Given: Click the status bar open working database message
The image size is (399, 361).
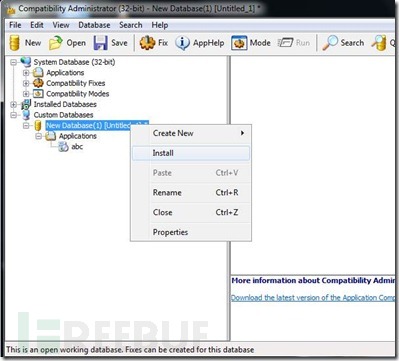Looking at the screenshot, I should pos(130,350).
